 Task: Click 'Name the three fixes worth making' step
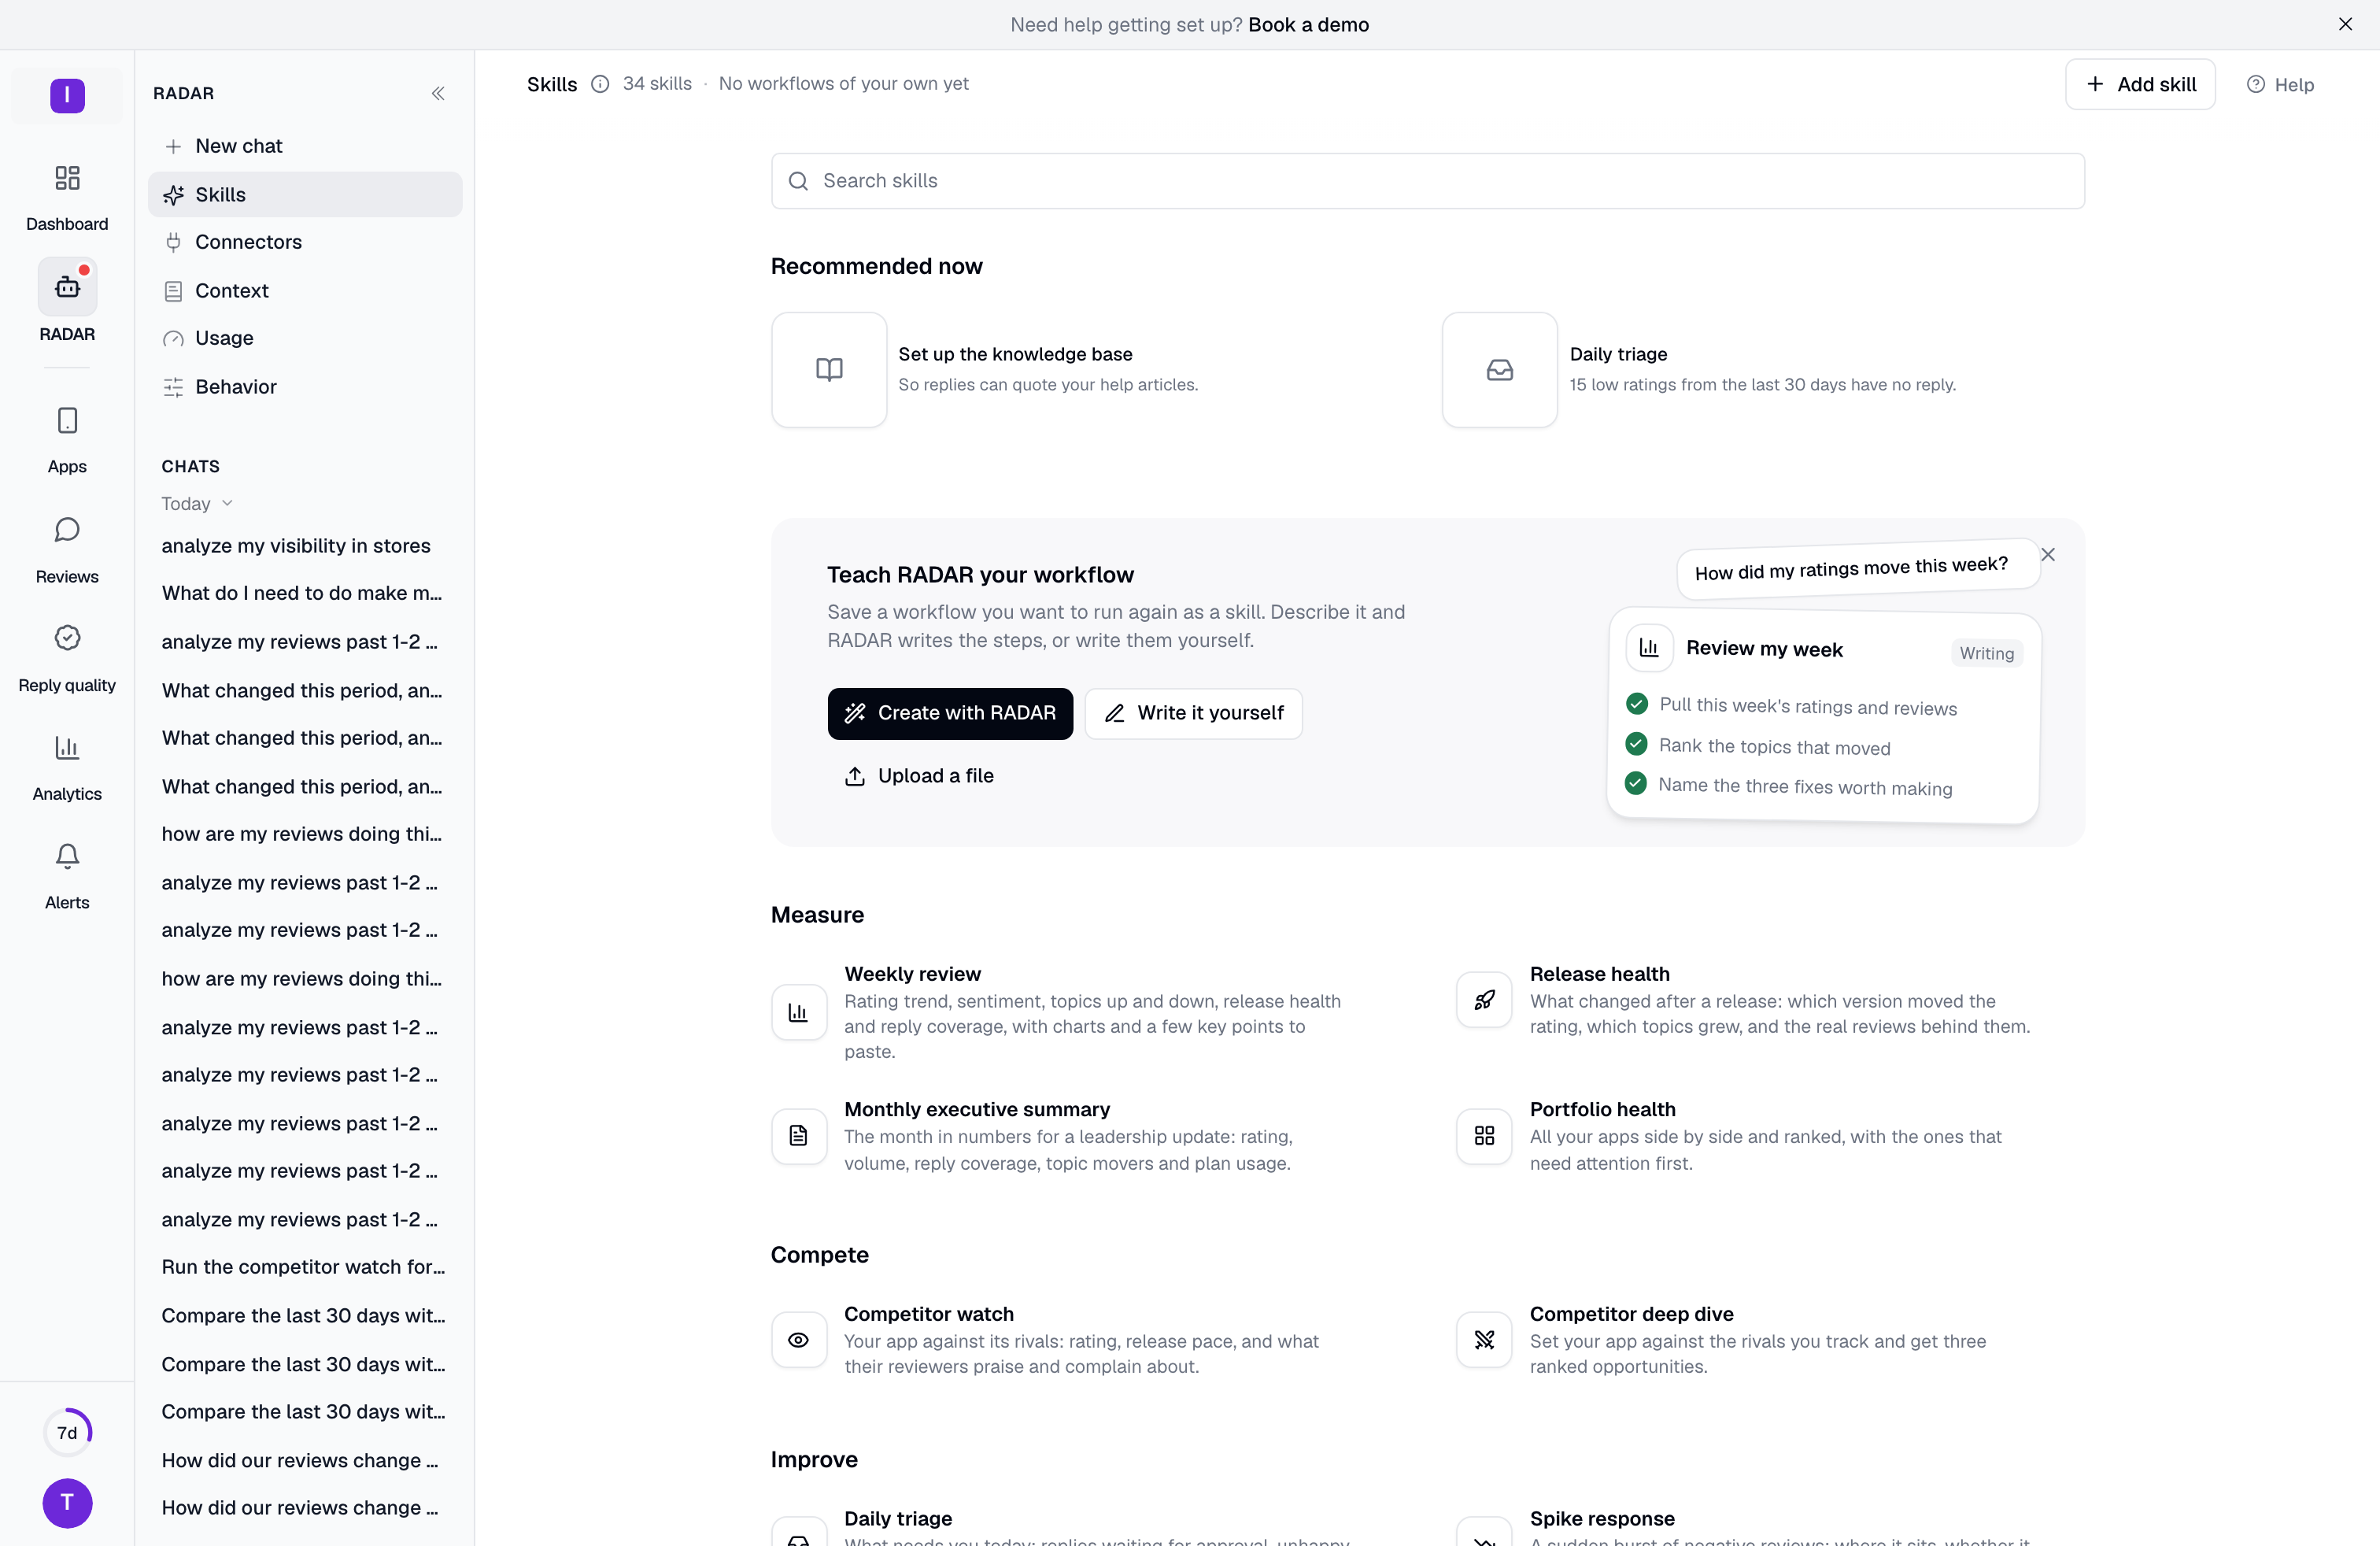(1804, 786)
